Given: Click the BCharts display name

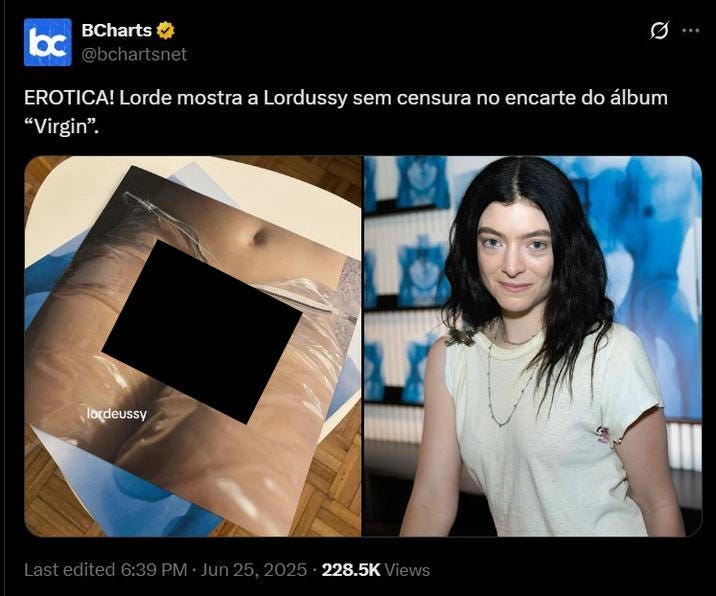Looking at the screenshot, I should click(x=116, y=30).
